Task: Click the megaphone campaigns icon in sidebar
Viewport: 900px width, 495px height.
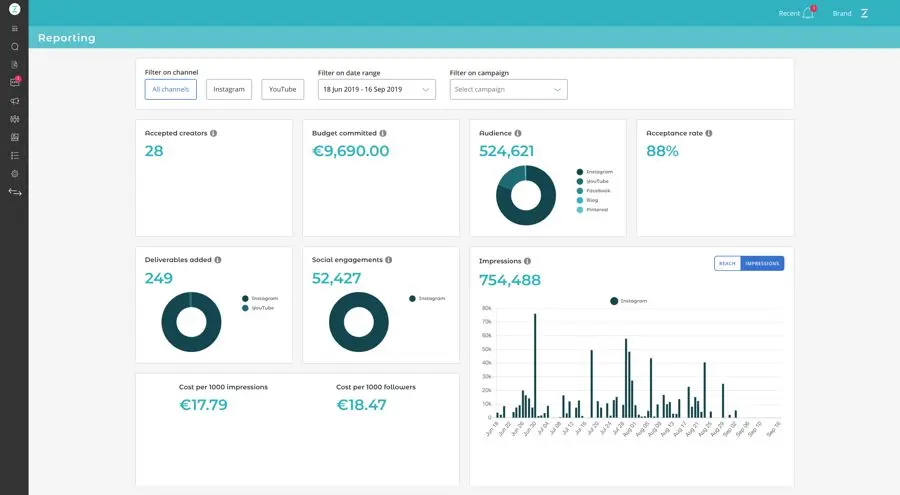Action: tap(15, 101)
